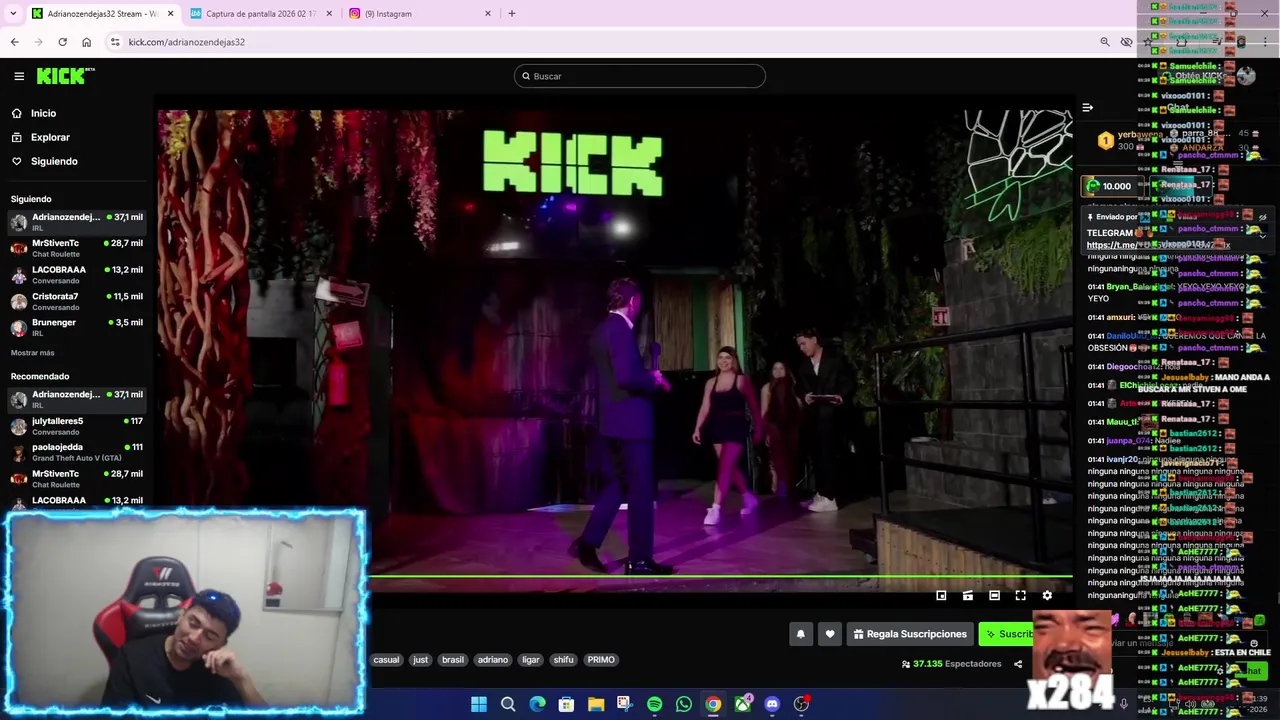Reload the current page

pyautogui.click(x=62, y=42)
